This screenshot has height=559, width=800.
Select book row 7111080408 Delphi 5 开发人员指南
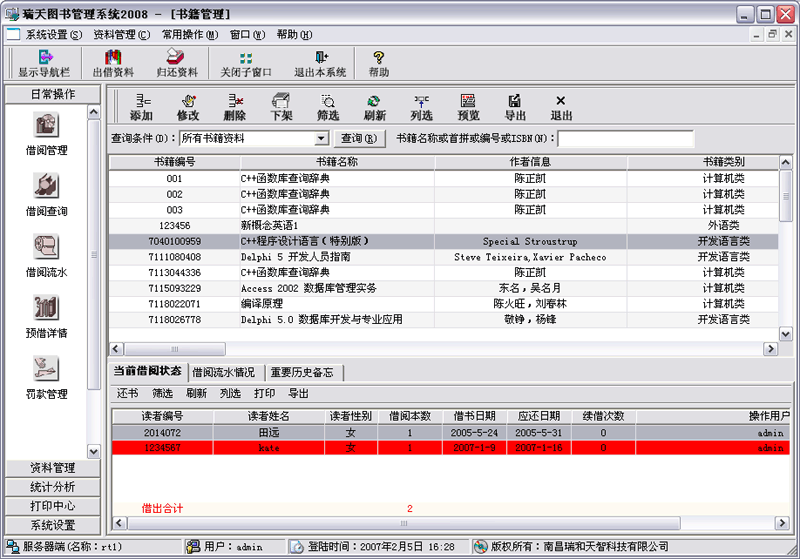pos(444,257)
